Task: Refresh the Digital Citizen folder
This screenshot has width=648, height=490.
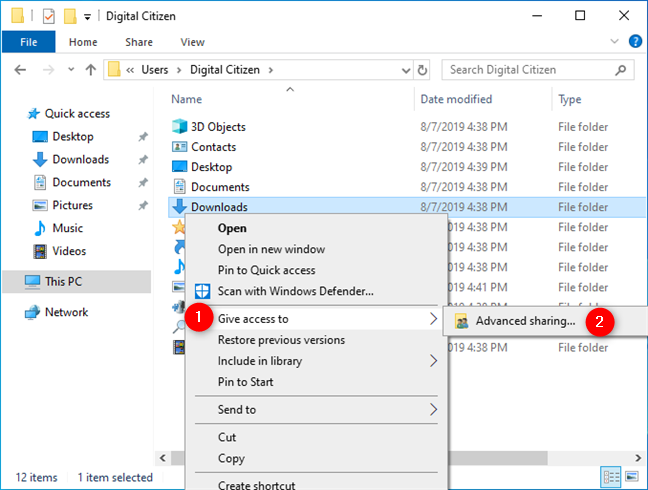Action: coord(422,70)
